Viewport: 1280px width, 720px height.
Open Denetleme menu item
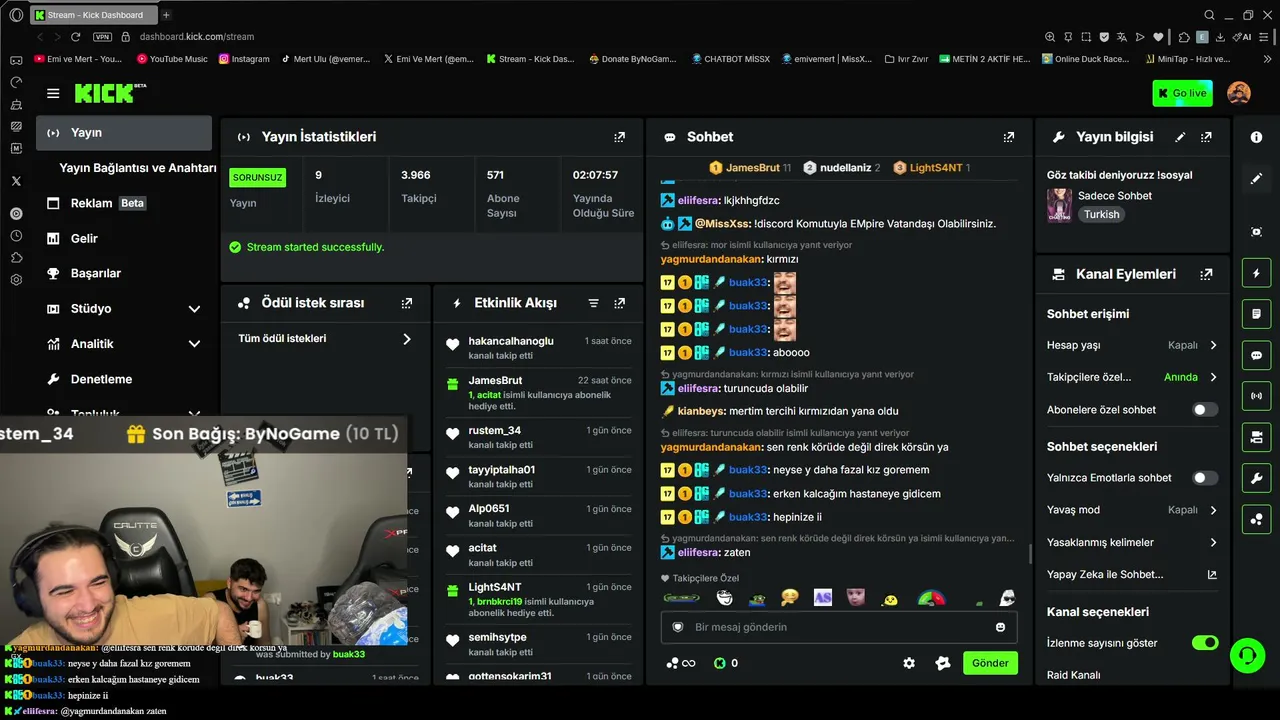pos(124,380)
